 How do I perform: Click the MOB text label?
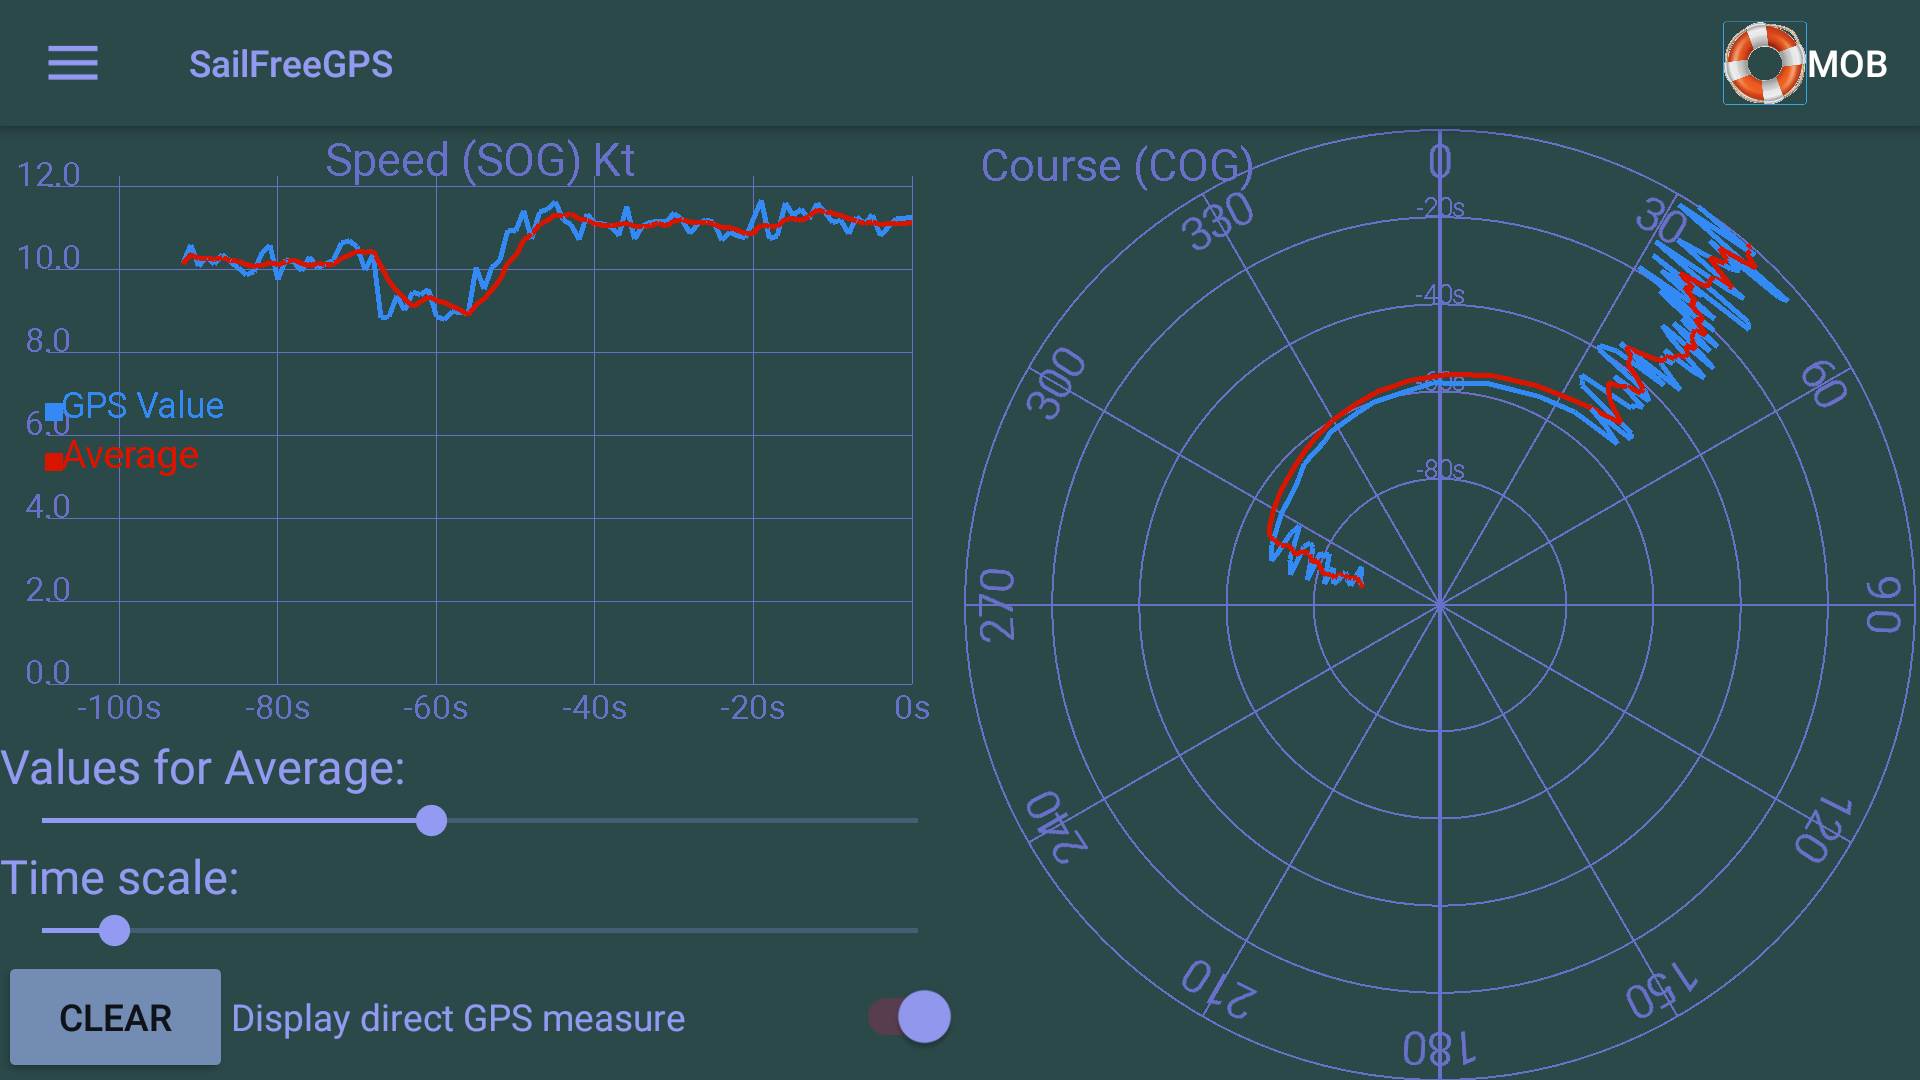point(1847,65)
